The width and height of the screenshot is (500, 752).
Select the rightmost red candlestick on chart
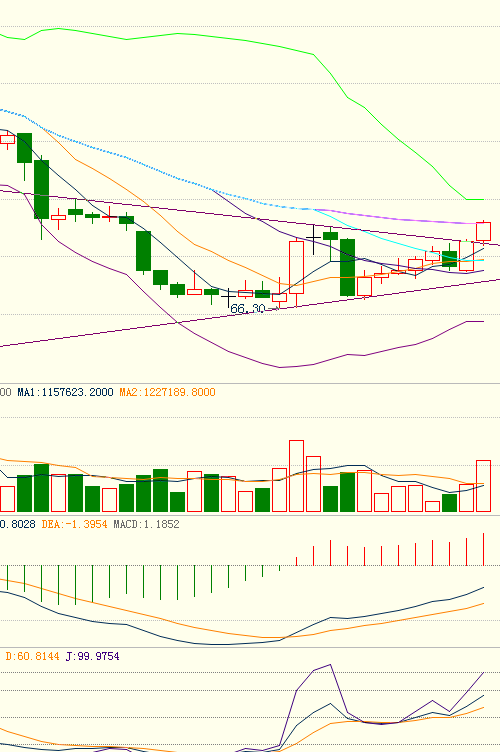point(483,231)
